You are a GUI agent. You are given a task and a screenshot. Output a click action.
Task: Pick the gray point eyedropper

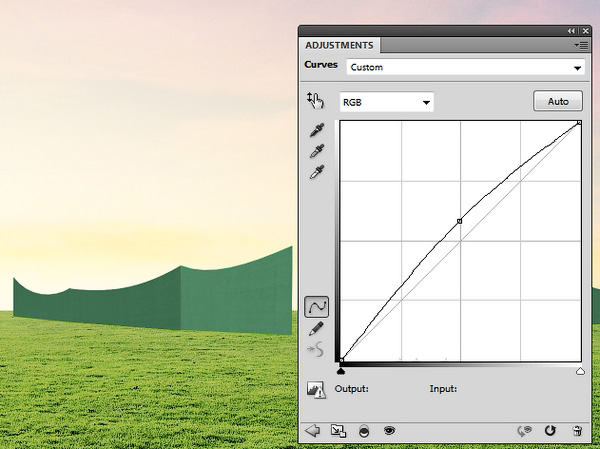click(317, 151)
